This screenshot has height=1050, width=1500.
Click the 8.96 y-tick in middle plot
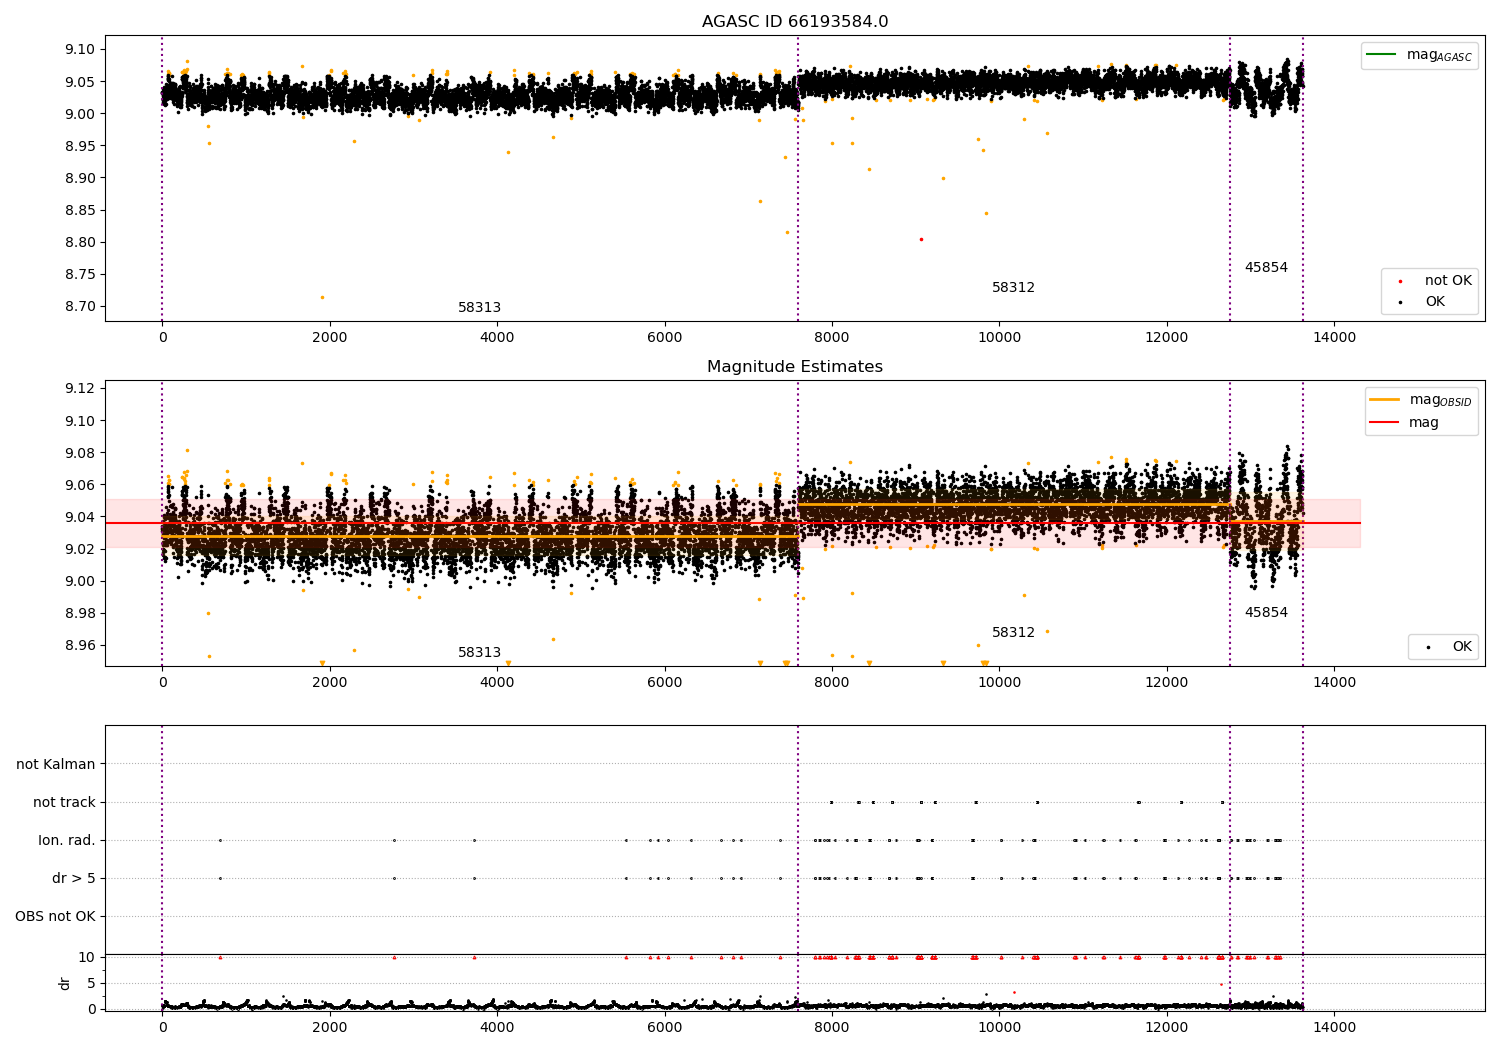pos(80,646)
